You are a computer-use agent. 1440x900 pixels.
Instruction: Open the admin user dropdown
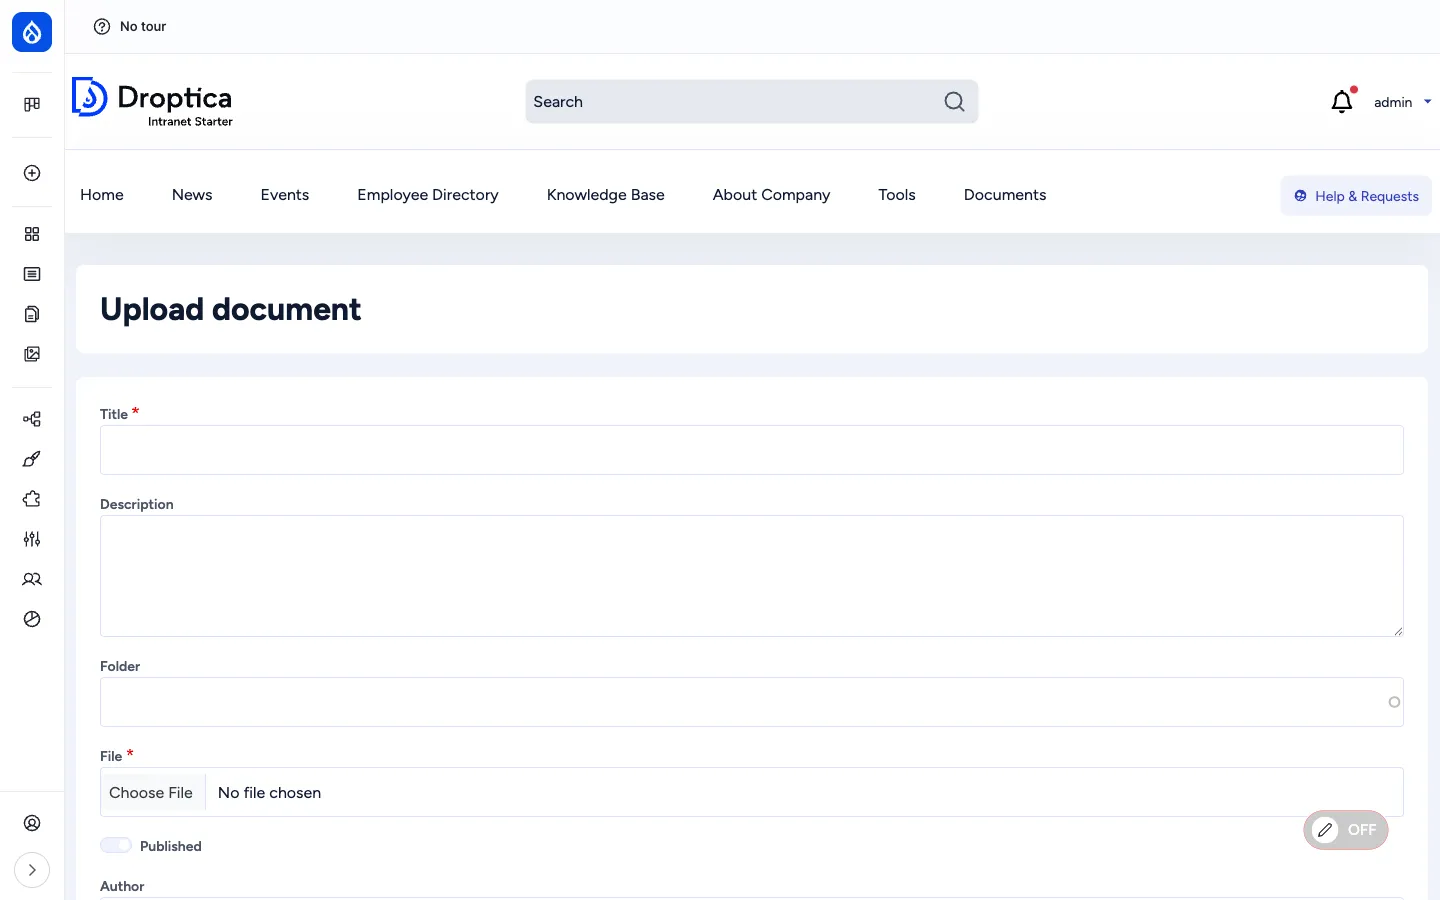(1402, 102)
